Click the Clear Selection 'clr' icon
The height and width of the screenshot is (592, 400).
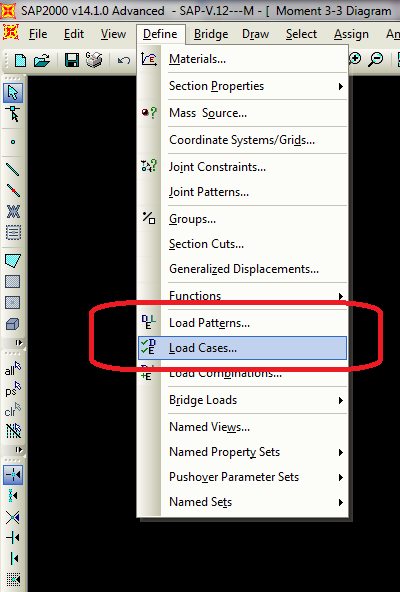tap(13, 410)
